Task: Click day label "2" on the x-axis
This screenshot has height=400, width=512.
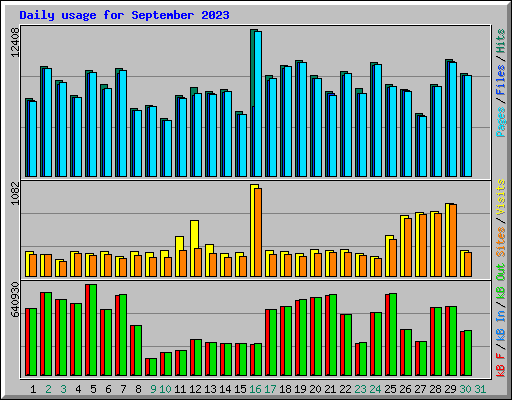Action: coord(48,389)
